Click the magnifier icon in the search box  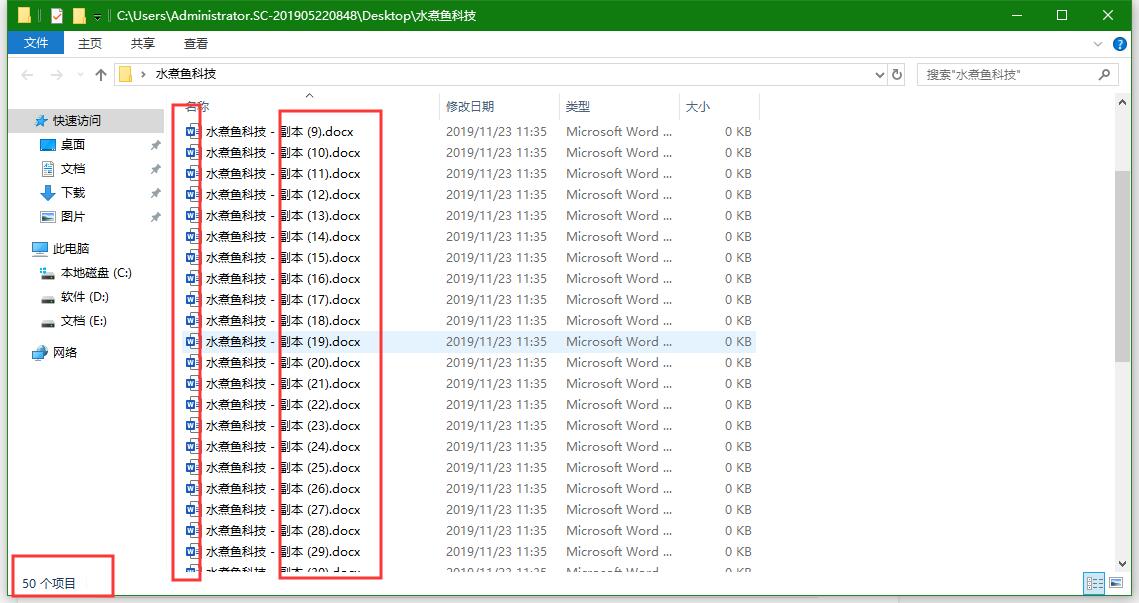1104,75
